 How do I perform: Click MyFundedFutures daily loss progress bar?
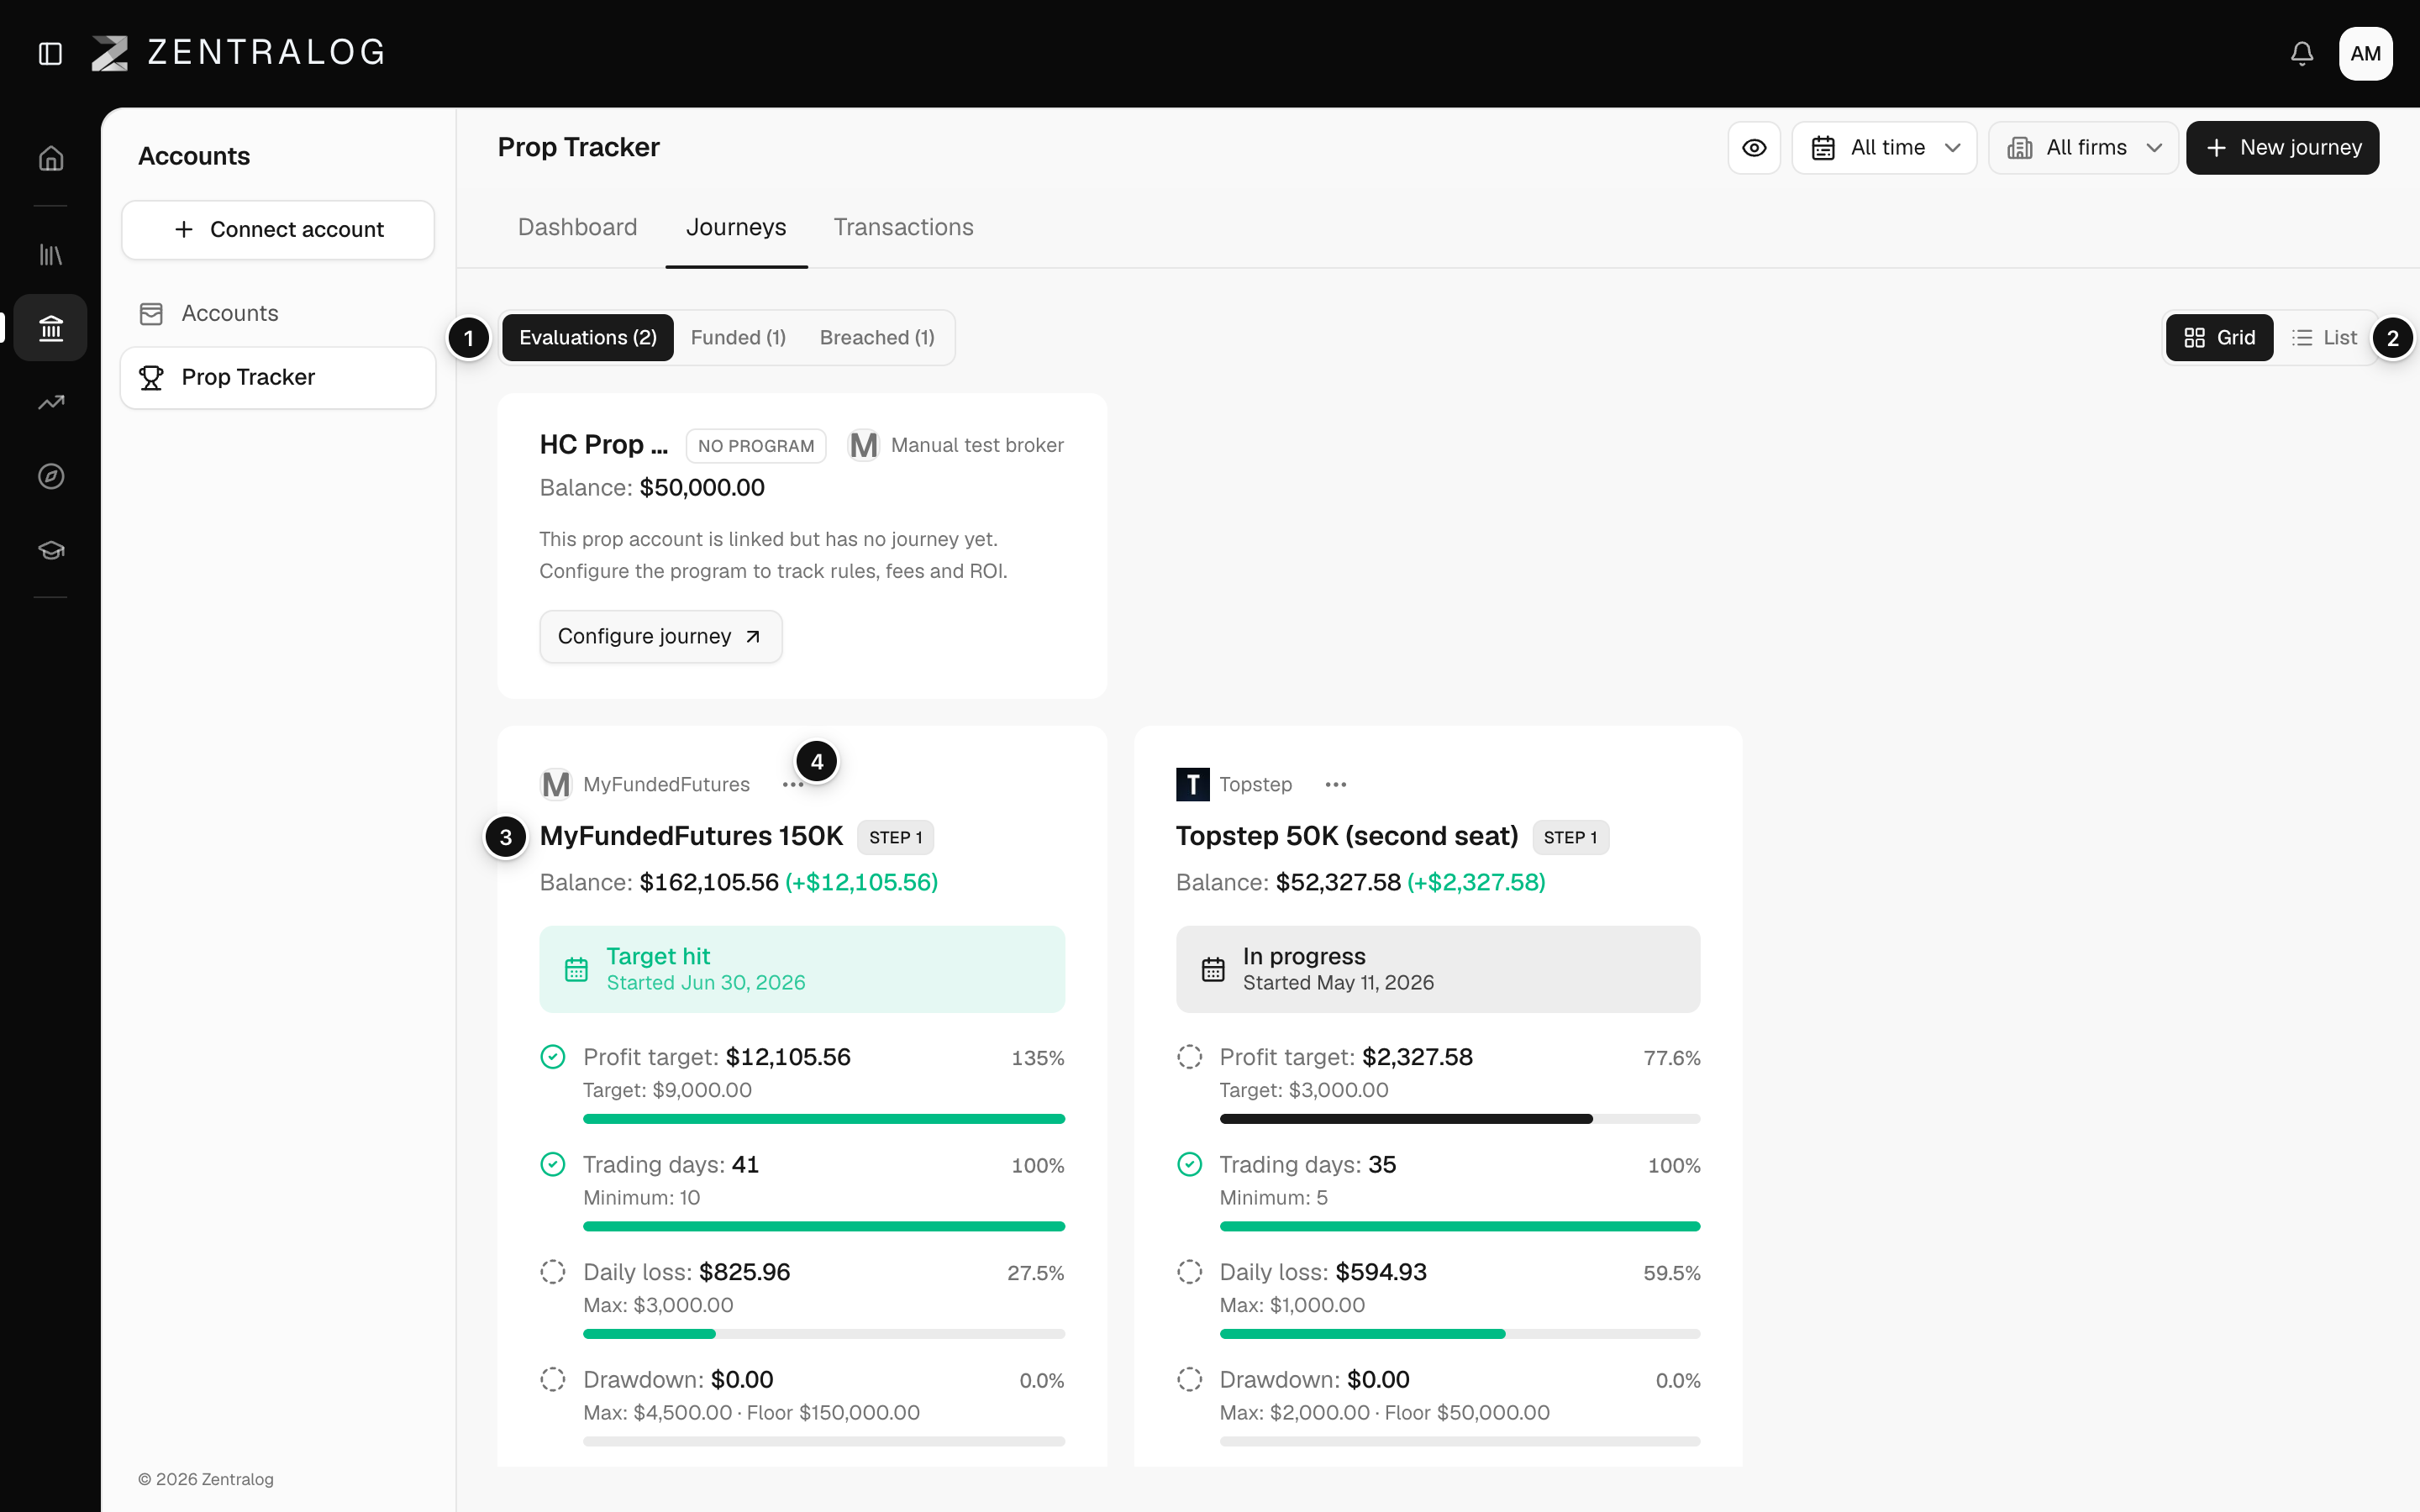pos(824,1334)
